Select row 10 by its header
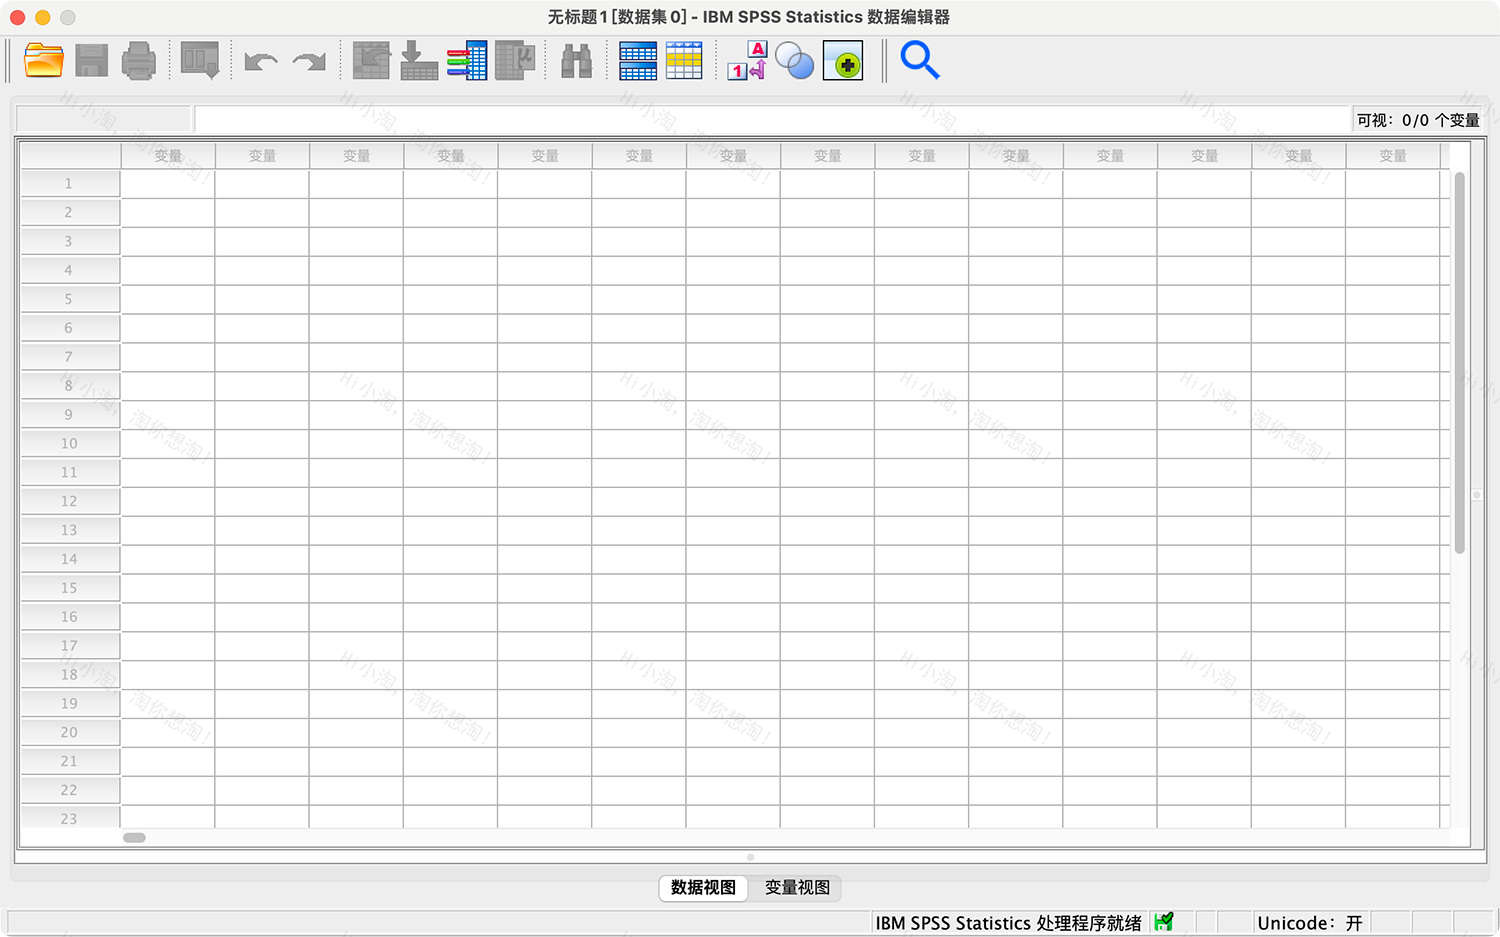 (69, 443)
